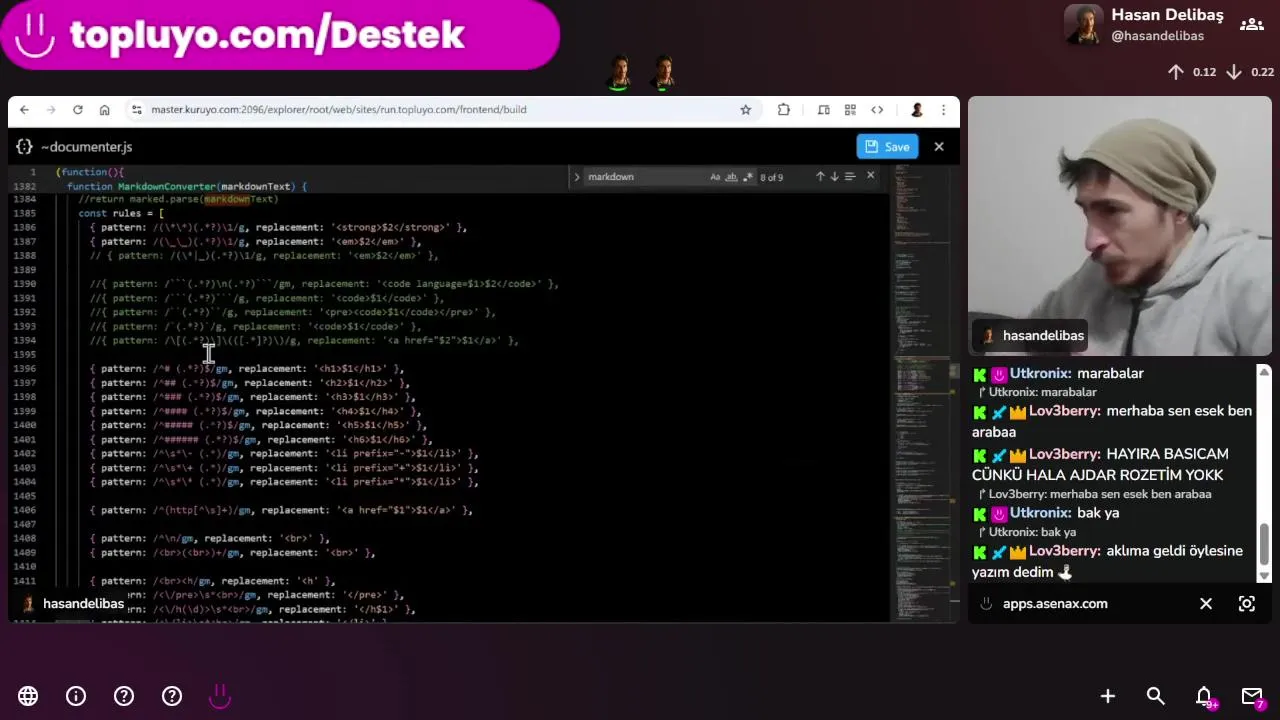Screen dimensions: 1280x720
Task: Click the plus add icon
Action: [x=1108, y=696]
